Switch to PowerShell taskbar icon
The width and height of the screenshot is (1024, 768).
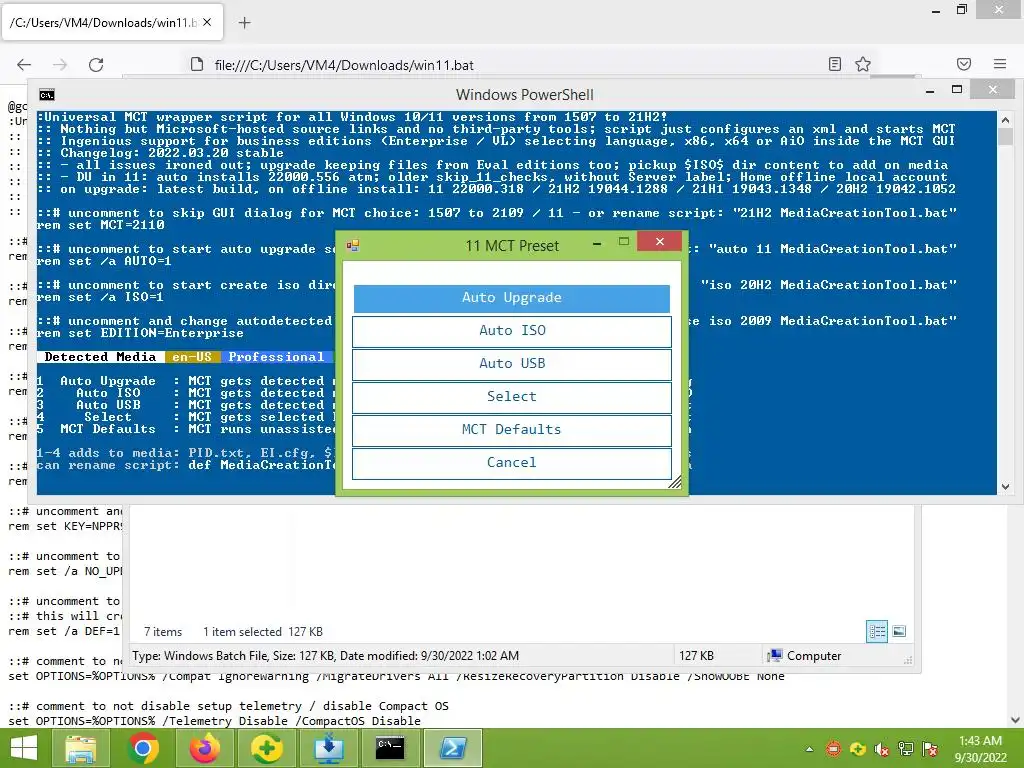(453, 748)
